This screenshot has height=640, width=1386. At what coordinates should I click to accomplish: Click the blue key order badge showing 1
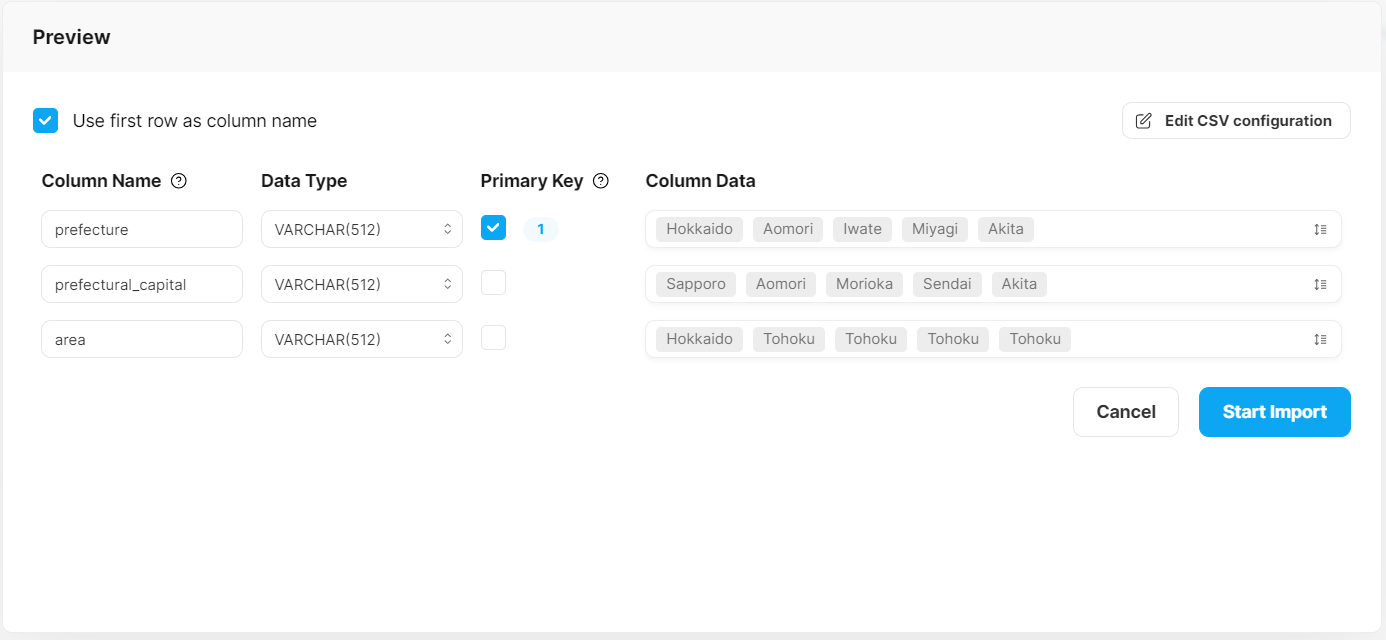pyautogui.click(x=540, y=229)
